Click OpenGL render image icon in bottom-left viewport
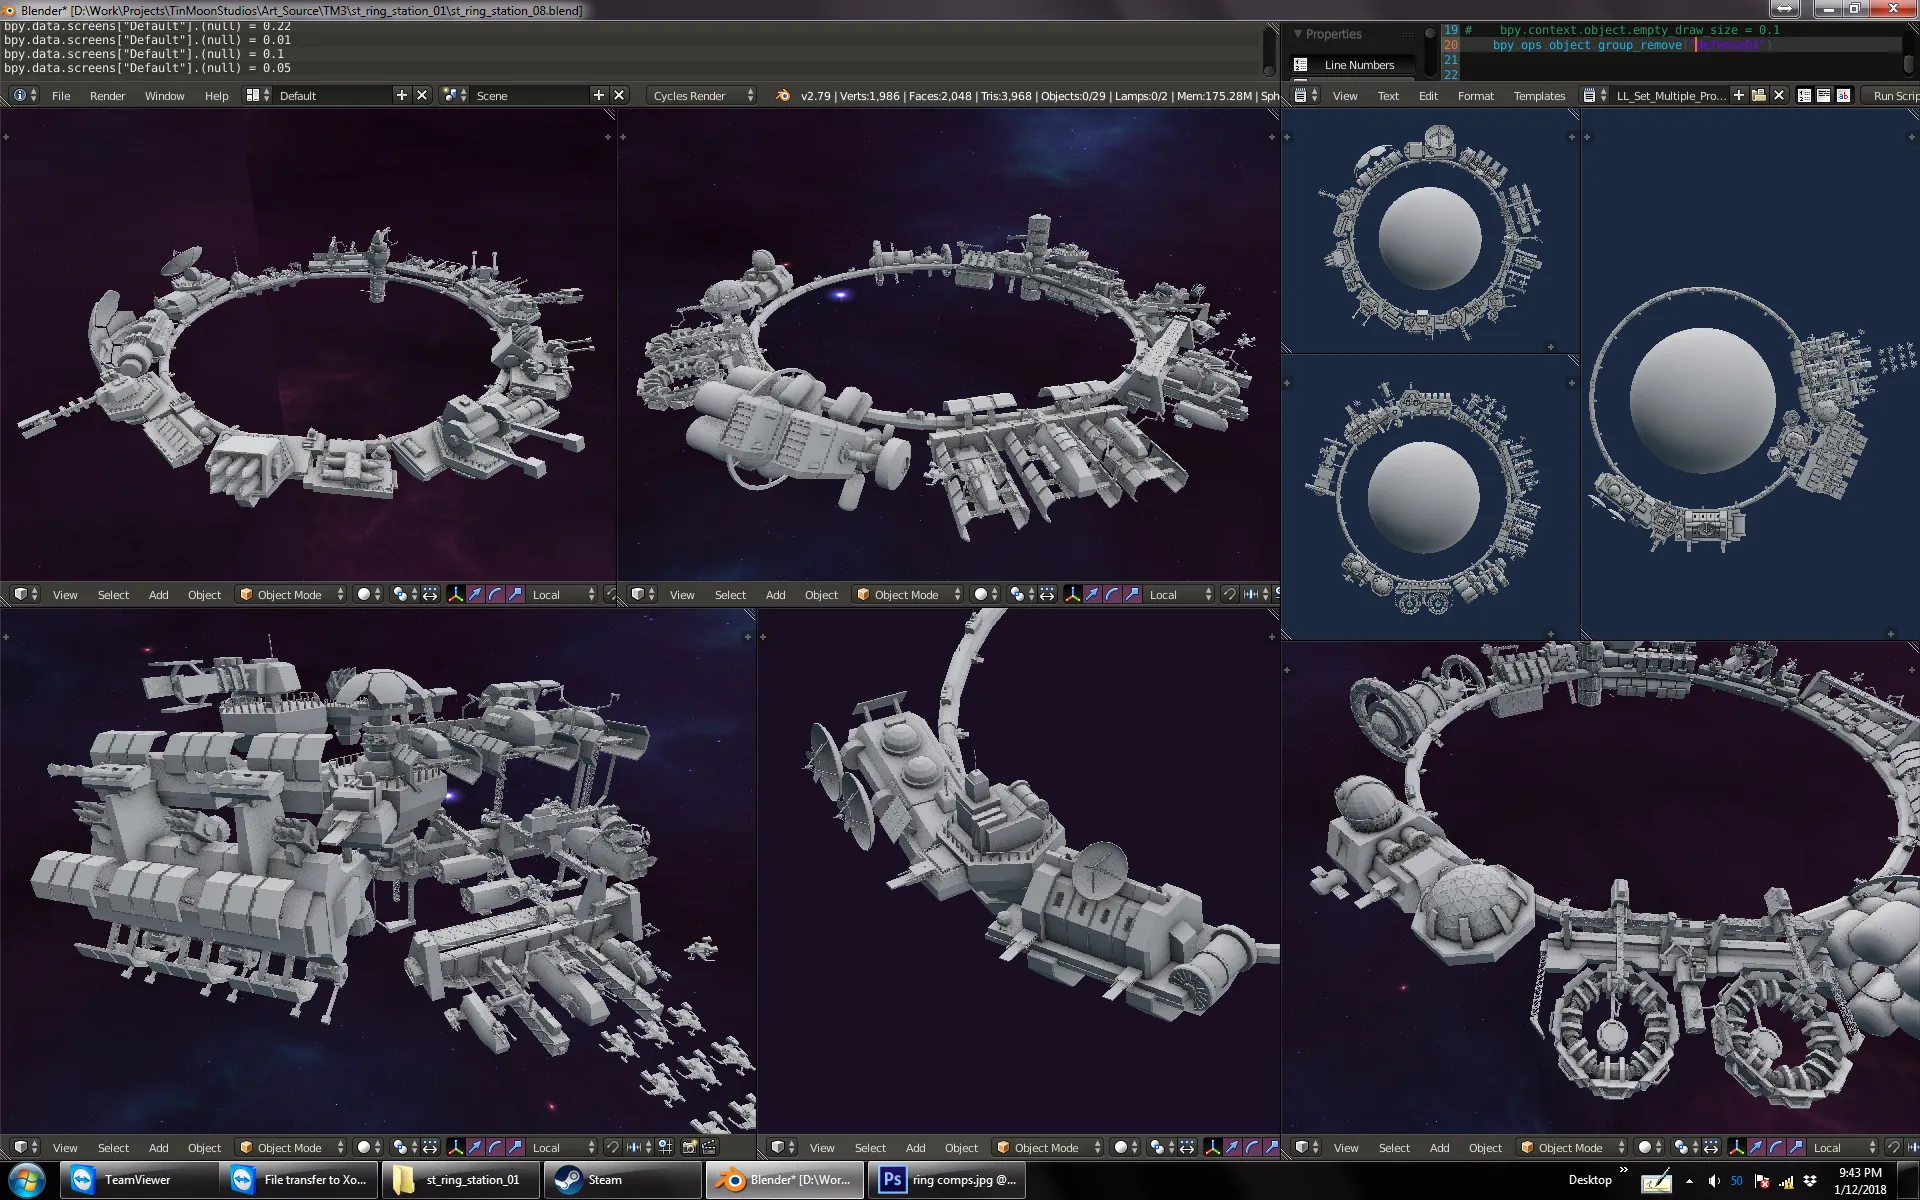 (689, 1147)
